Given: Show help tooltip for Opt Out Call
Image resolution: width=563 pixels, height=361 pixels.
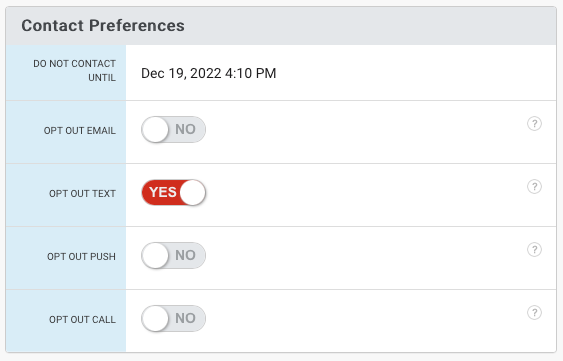Looking at the screenshot, I should point(534,313).
